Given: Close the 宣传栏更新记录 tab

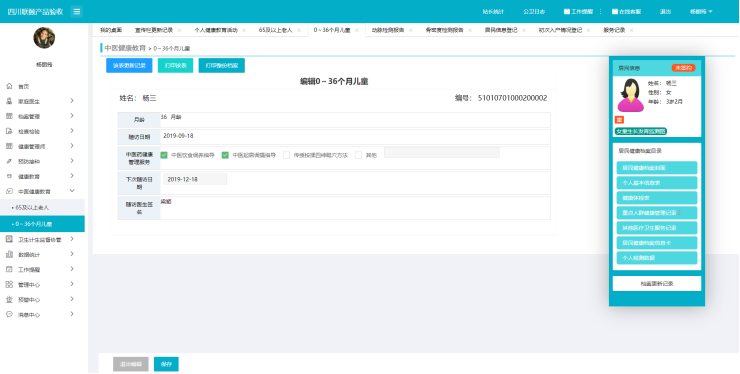Looking at the screenshot, I should (x=179, y=30).
